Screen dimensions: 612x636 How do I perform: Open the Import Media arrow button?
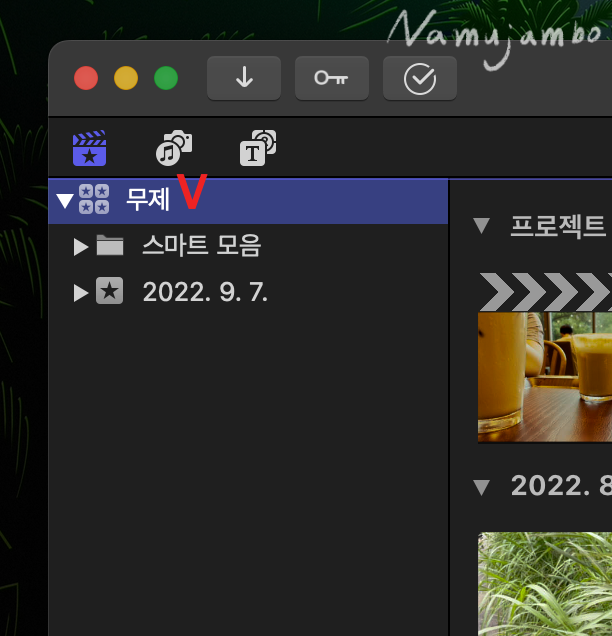point(244,78)
